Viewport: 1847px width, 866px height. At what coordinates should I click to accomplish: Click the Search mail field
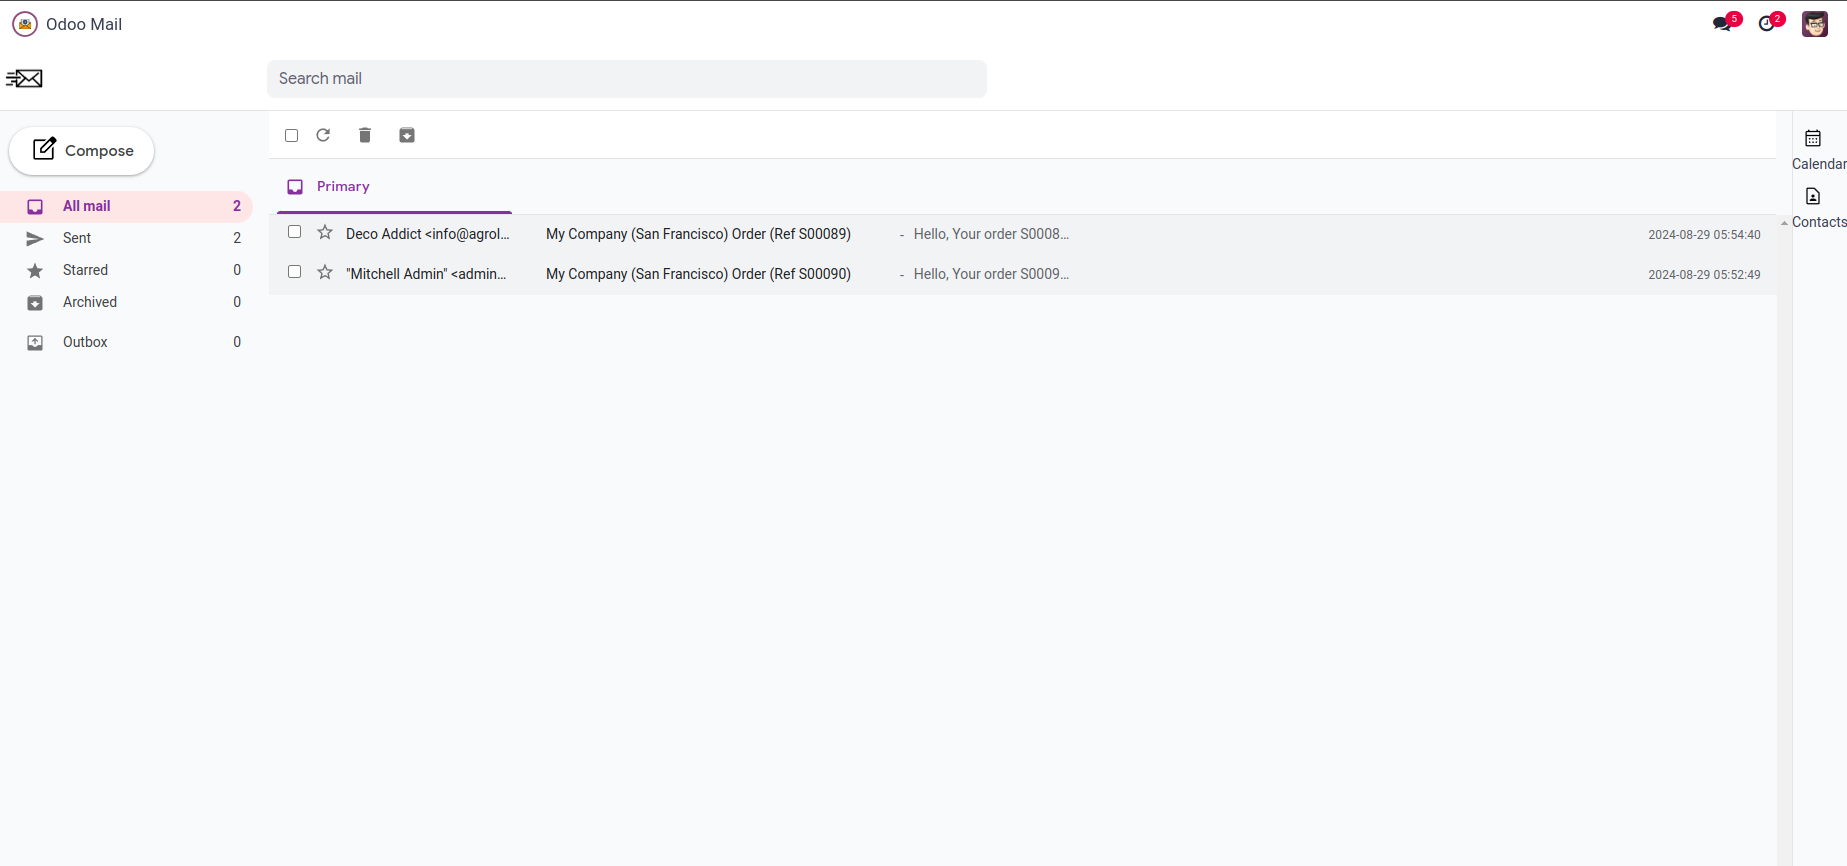626,79
